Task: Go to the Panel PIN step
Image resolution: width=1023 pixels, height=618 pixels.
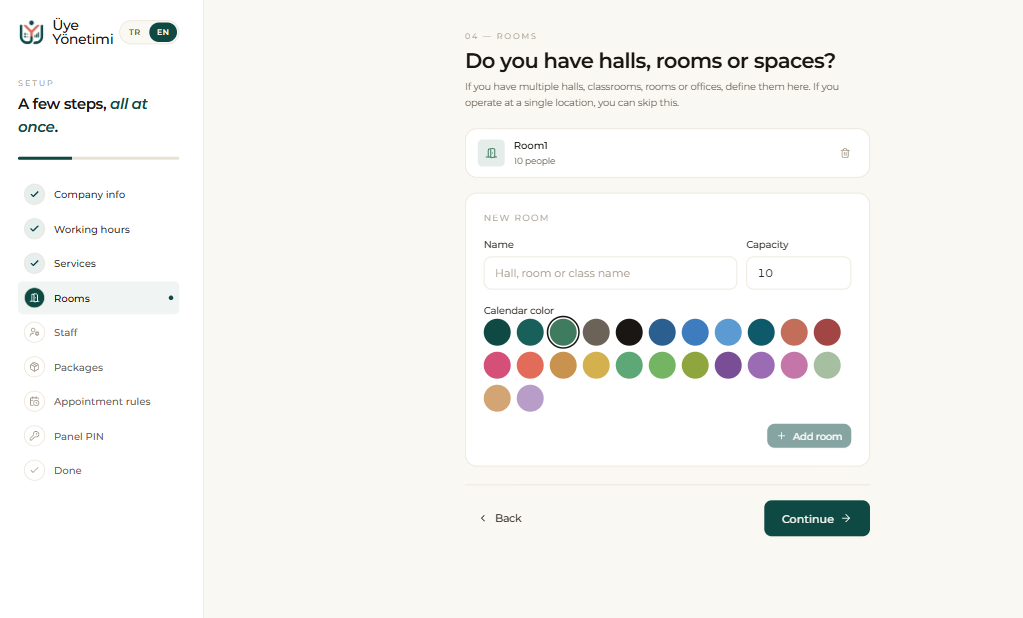Action: coord(99,436)
